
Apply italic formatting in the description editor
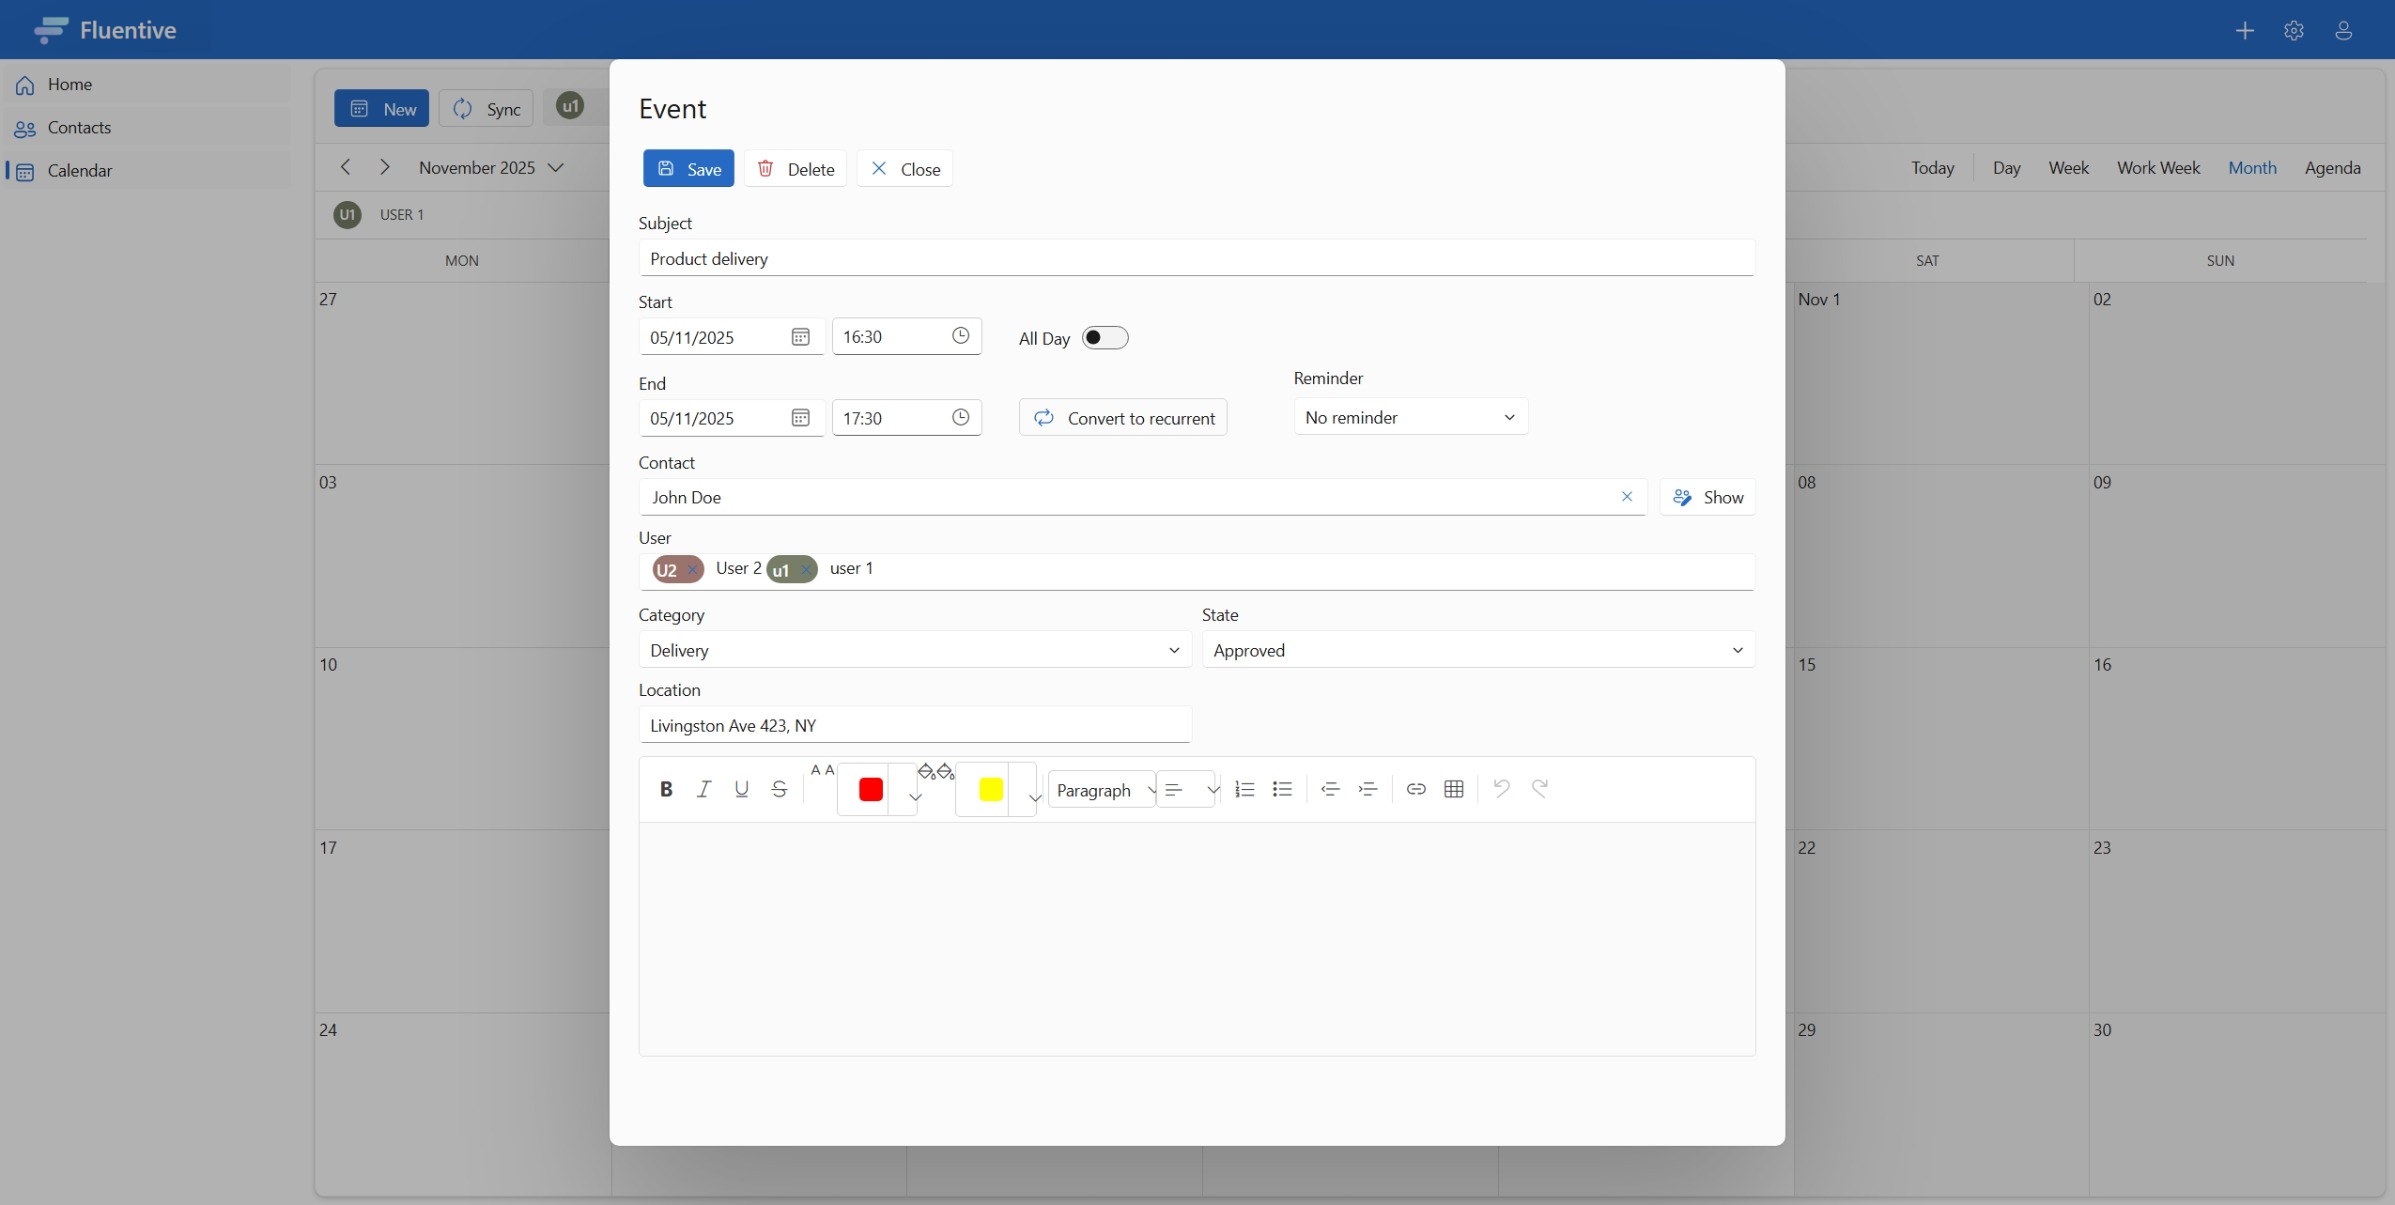pos(703,789)
